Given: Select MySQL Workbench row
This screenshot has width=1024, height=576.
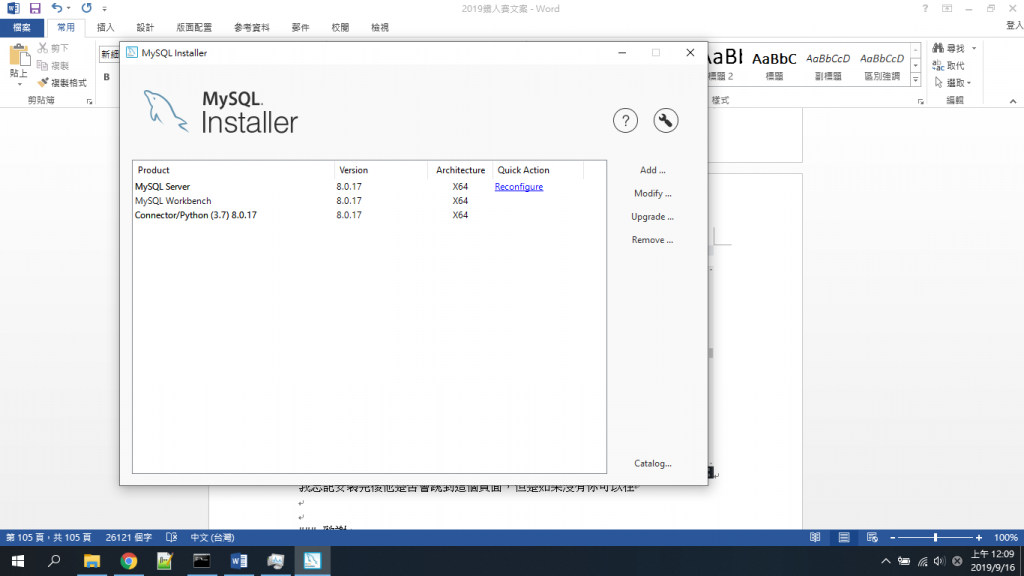Looking at the screenshot, I should pos(369,200).
